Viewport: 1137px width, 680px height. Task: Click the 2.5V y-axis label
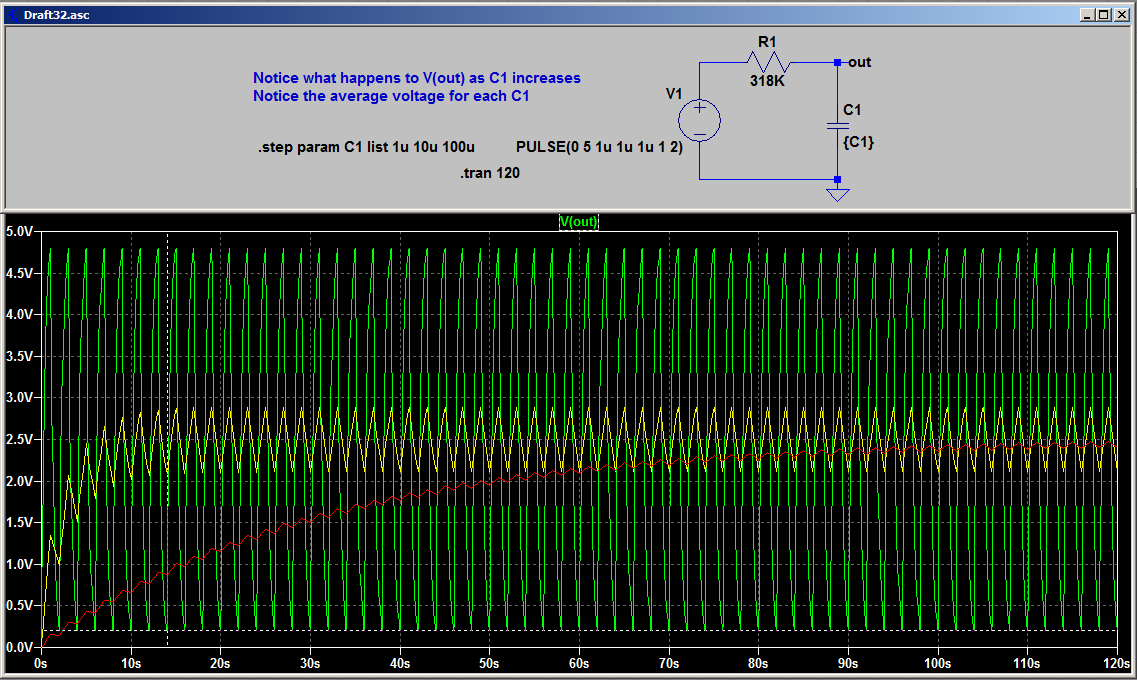pos(19,439)
